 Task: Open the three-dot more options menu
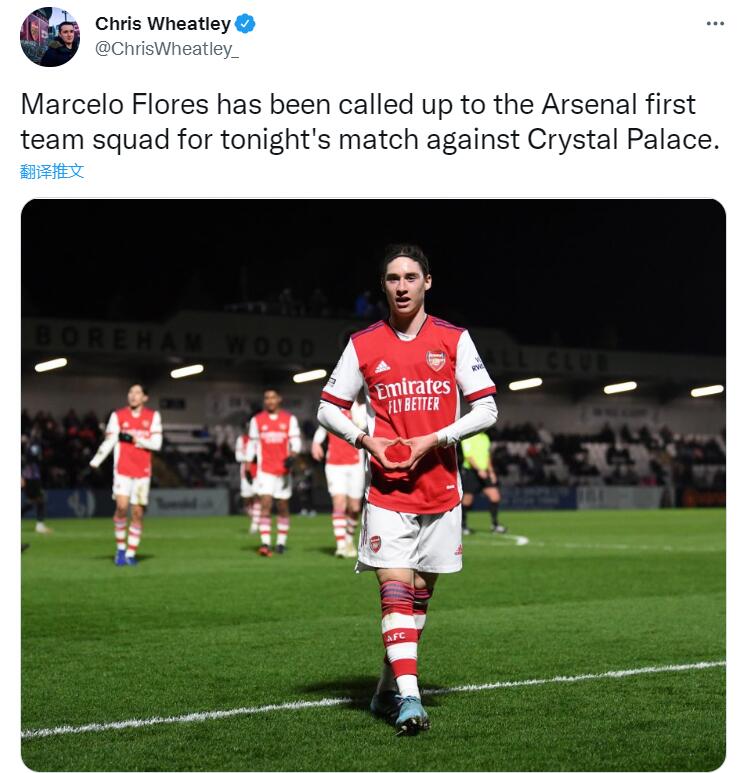[x=714, y=23]
